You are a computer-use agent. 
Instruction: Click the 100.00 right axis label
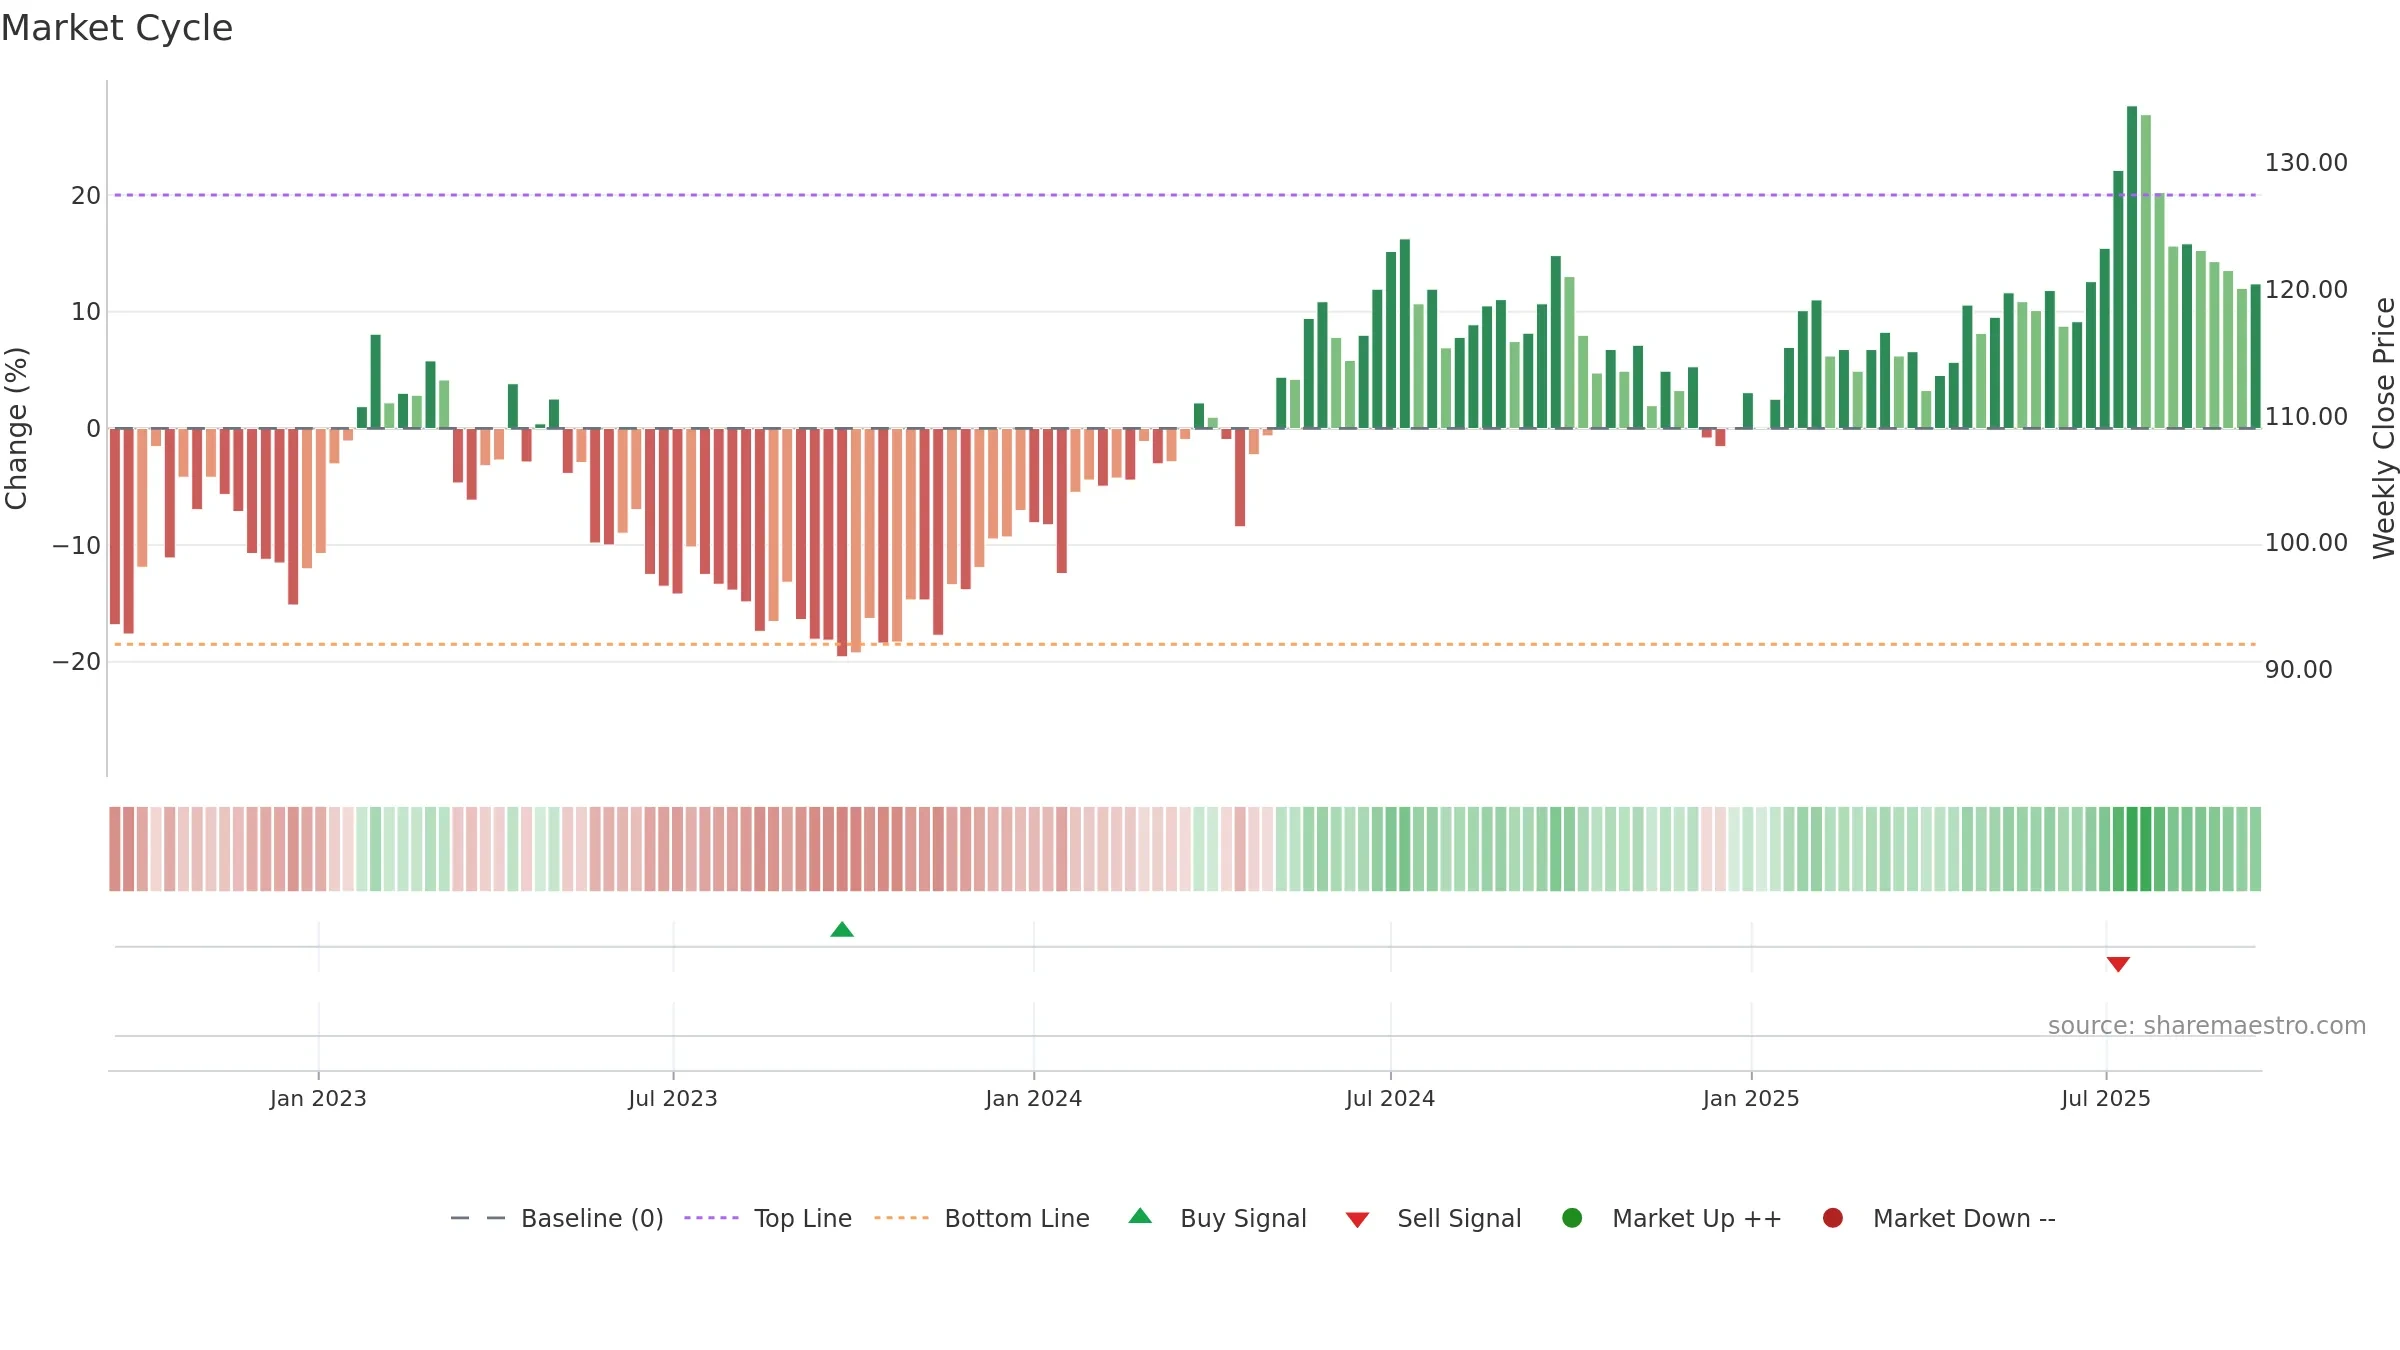point(2306,542)
